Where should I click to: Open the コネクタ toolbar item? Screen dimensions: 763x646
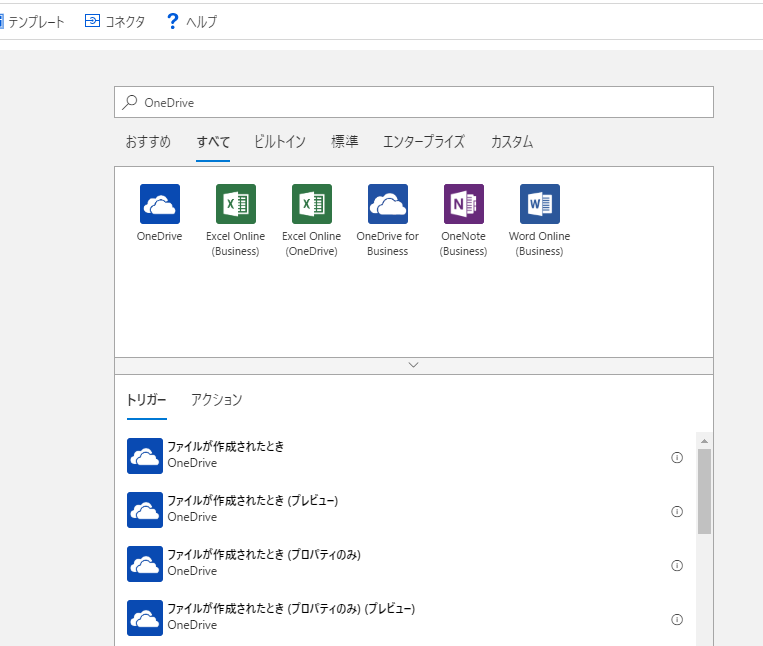(x=115, y=21)
